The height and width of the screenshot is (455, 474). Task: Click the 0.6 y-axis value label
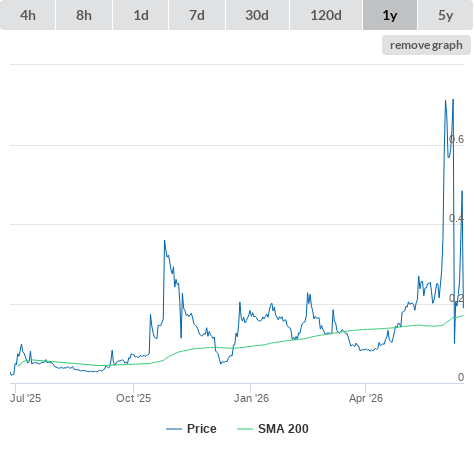456,139
